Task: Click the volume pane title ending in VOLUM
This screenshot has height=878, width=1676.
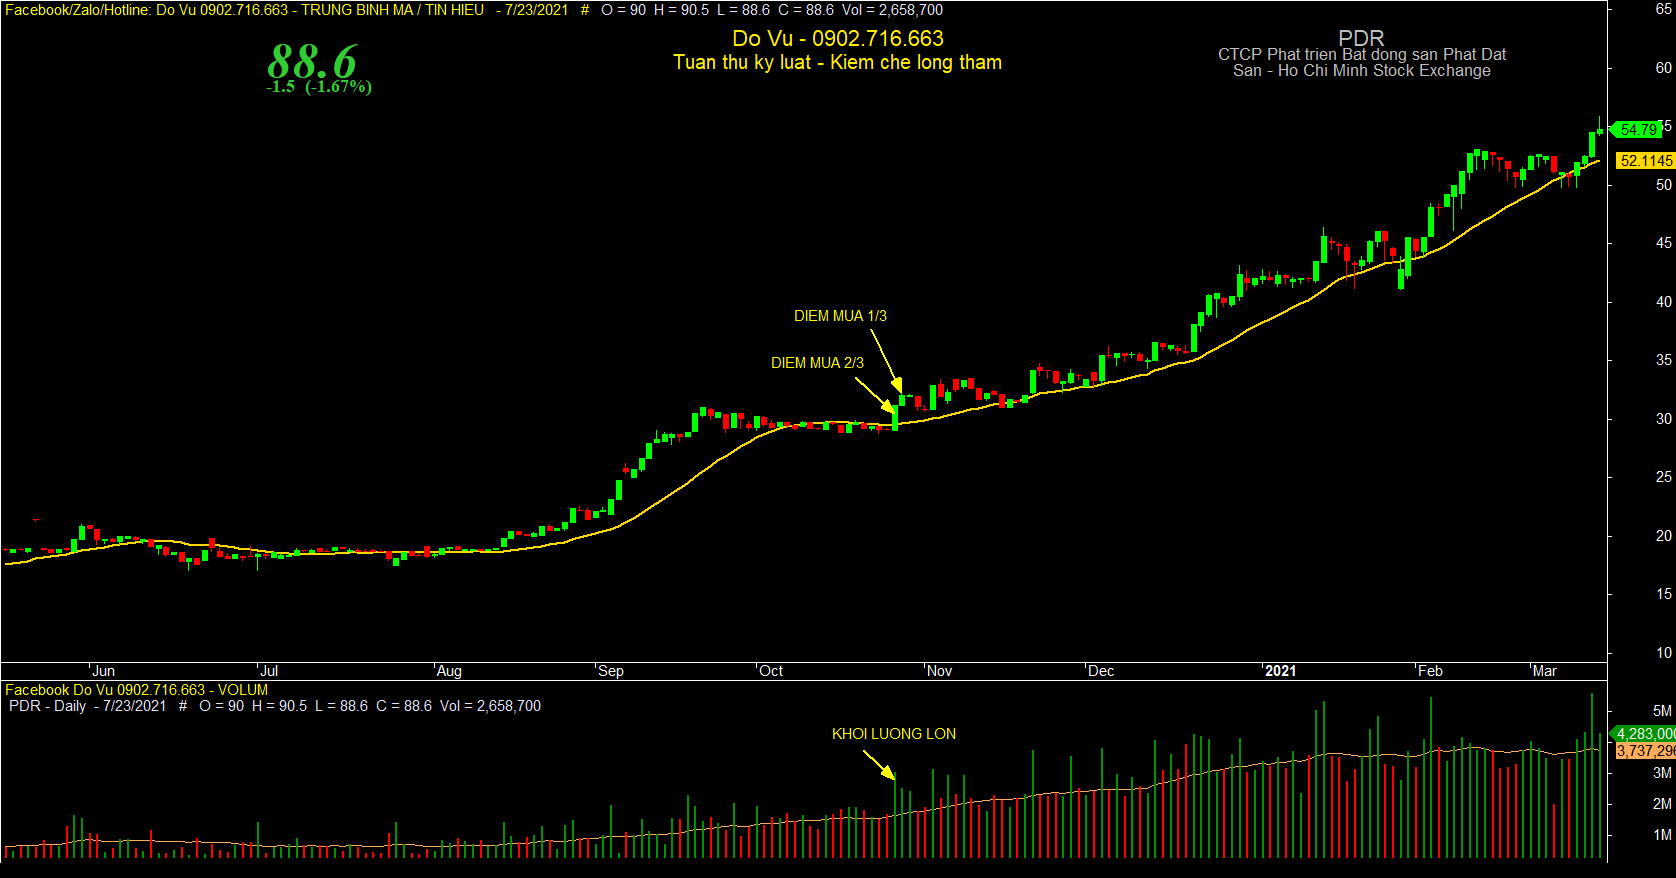Action: coord(137,690)
